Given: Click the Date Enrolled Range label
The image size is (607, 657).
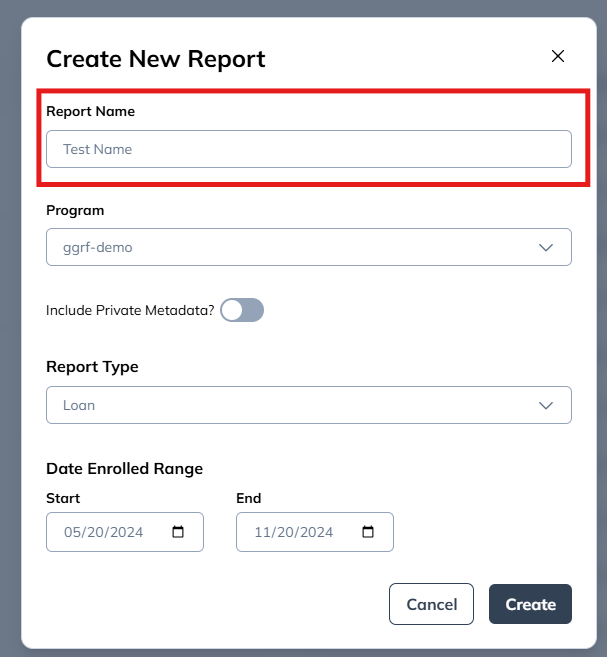Looking at the screenshot, I should click(x=124, y=469).
